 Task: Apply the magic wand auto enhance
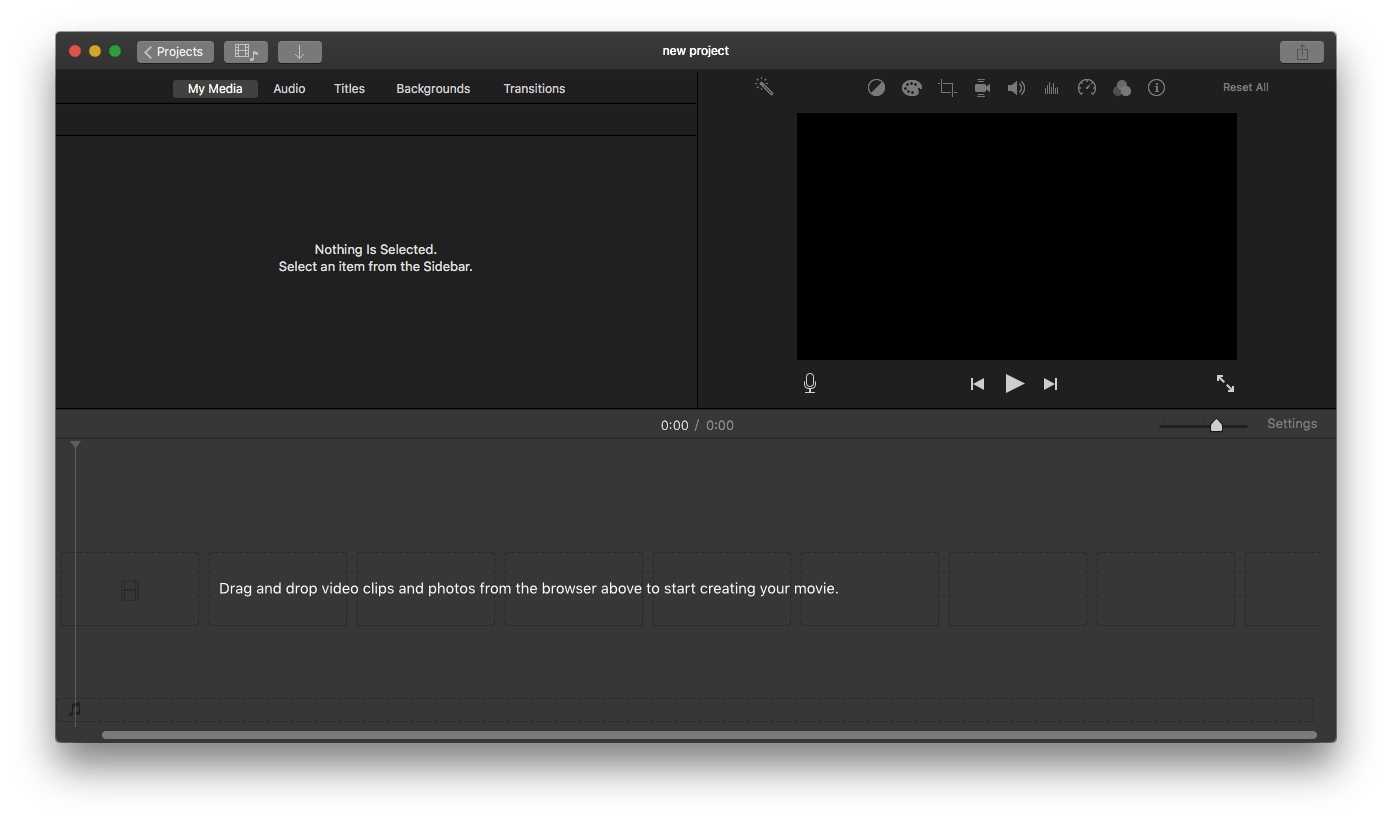(764, 87)
